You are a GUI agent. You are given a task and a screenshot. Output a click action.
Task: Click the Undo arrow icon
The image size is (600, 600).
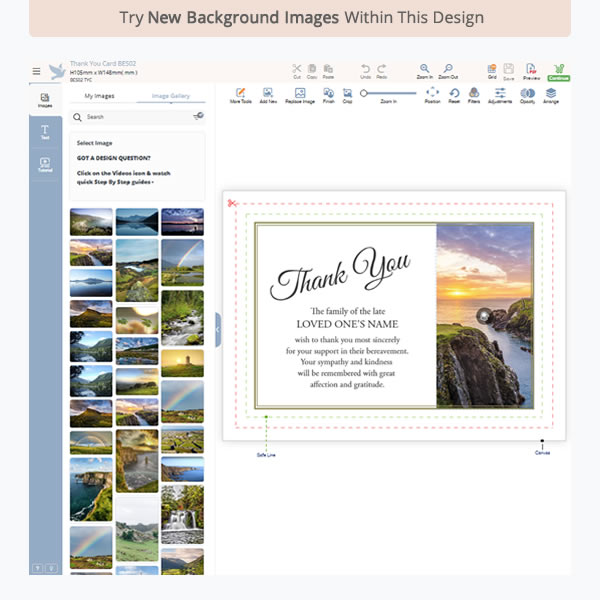[365, 69]
